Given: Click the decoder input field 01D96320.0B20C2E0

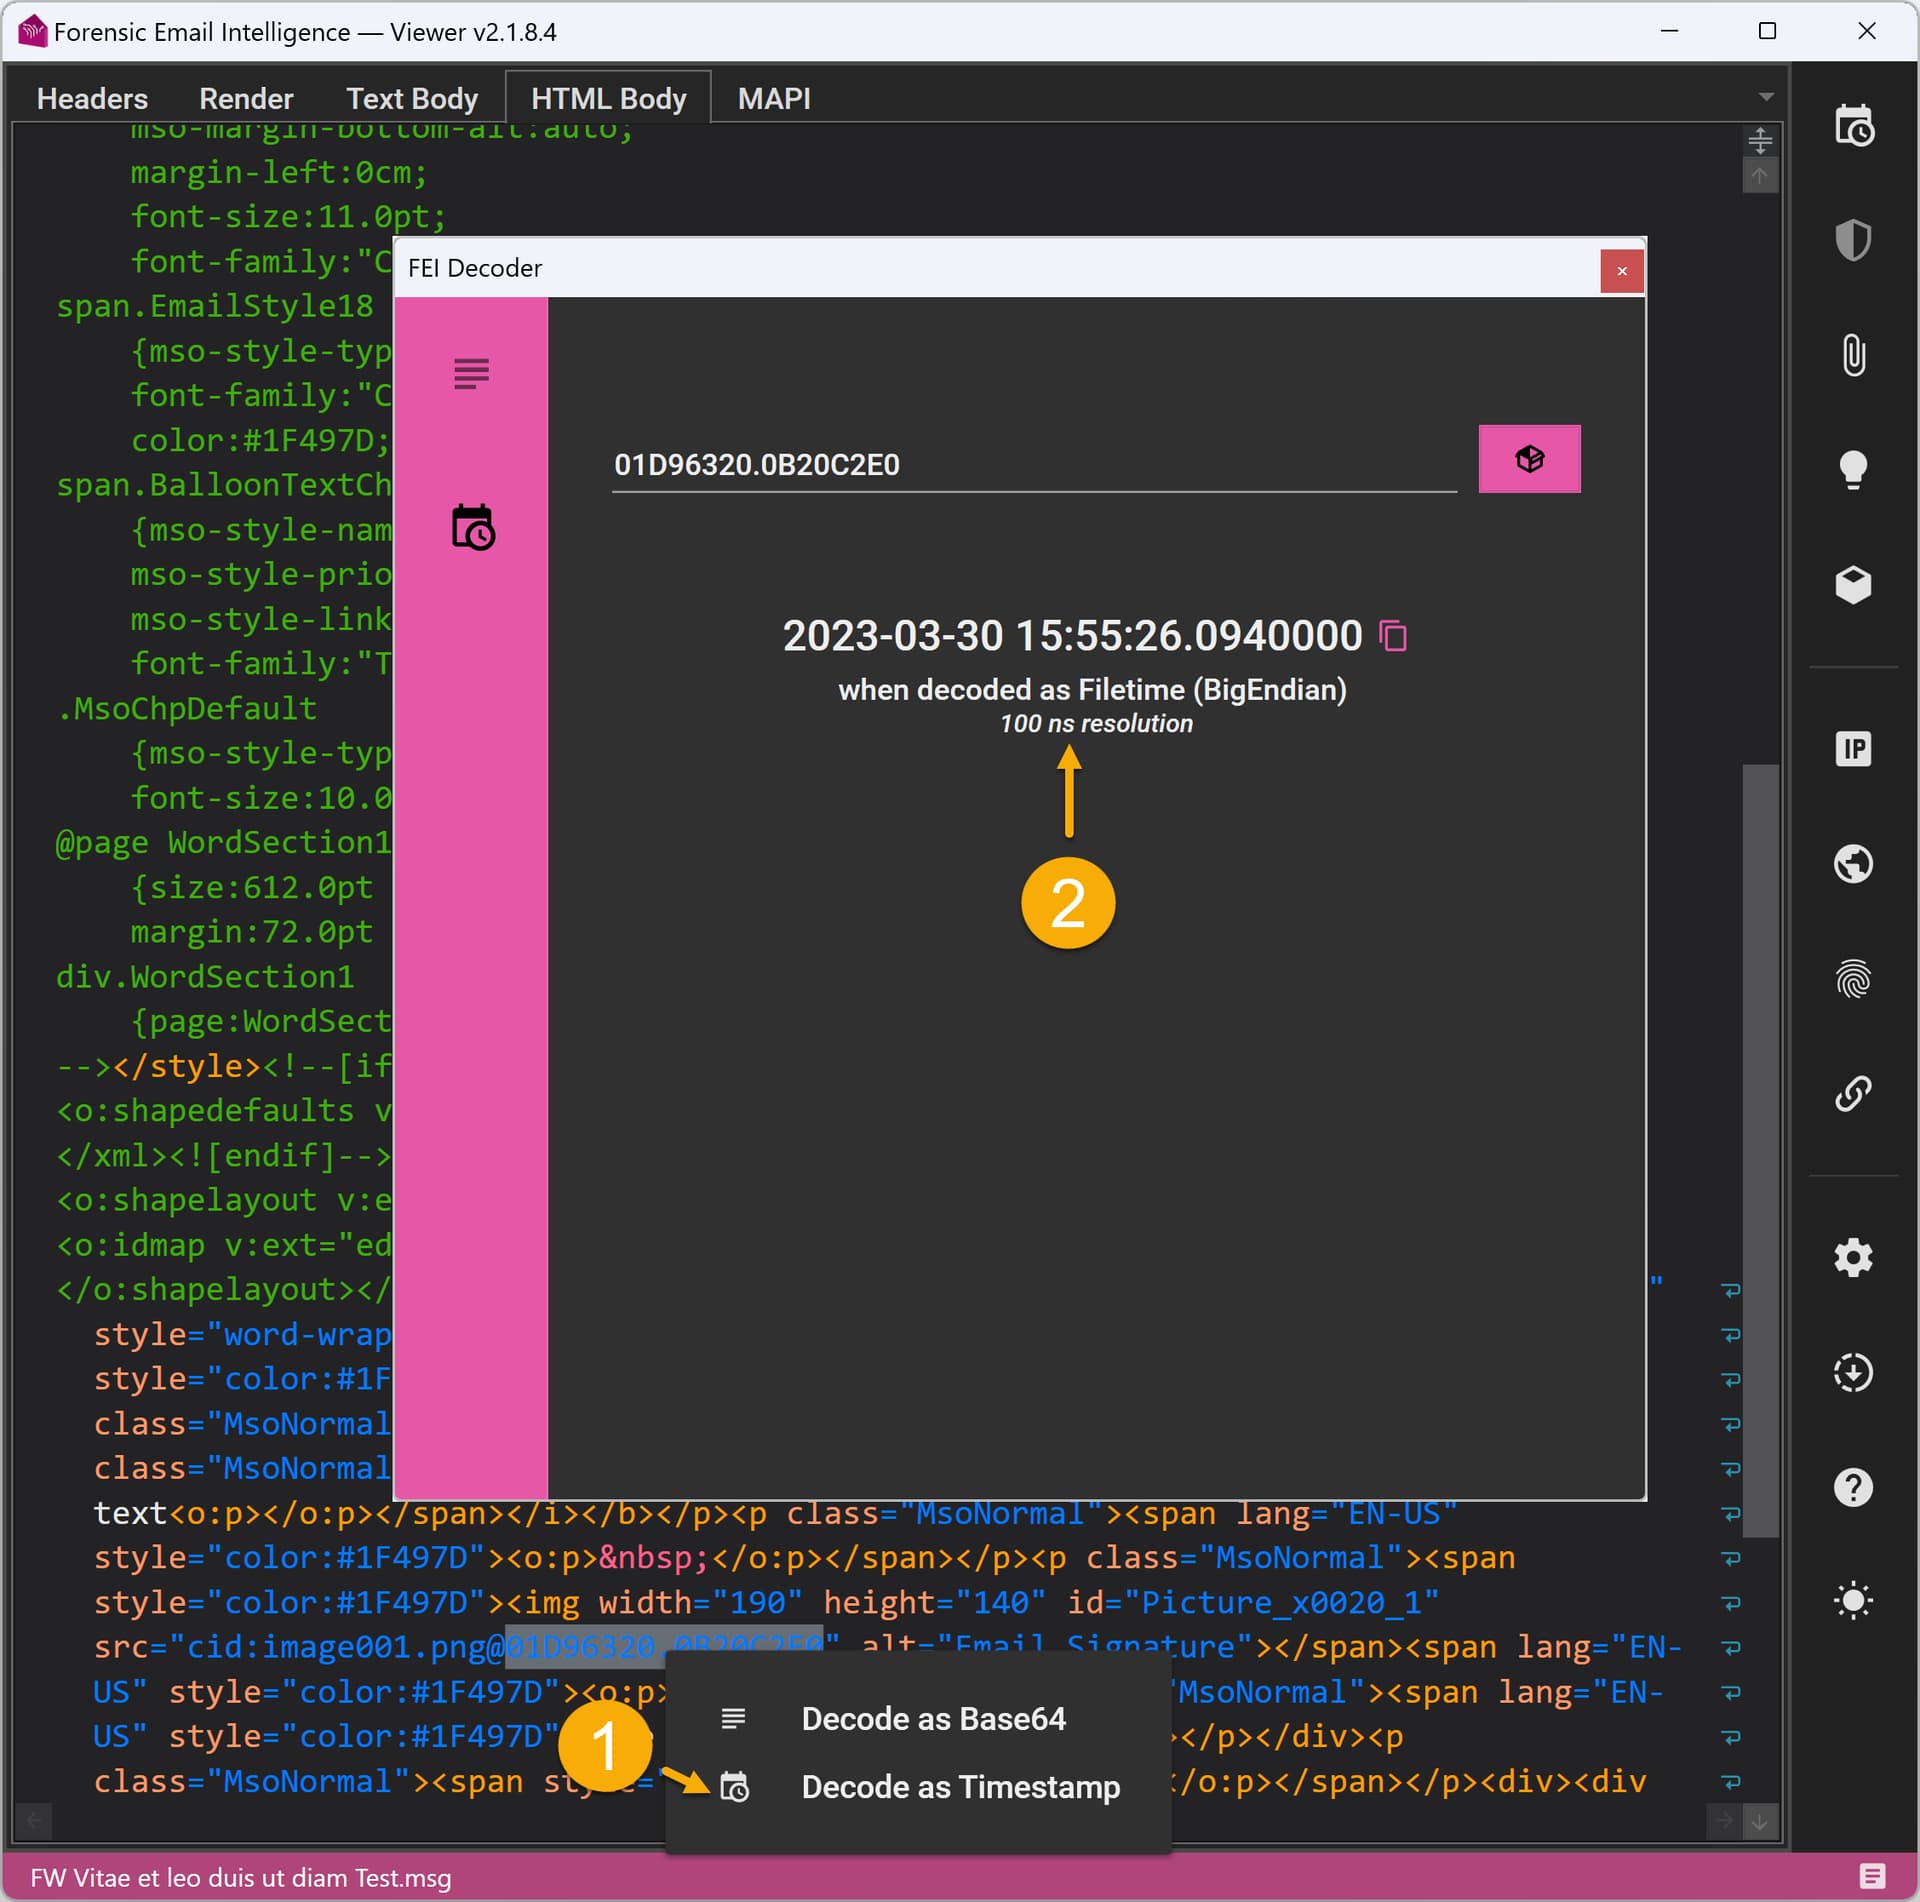Looking at the screenshot, I should (x=1033, y=465).
